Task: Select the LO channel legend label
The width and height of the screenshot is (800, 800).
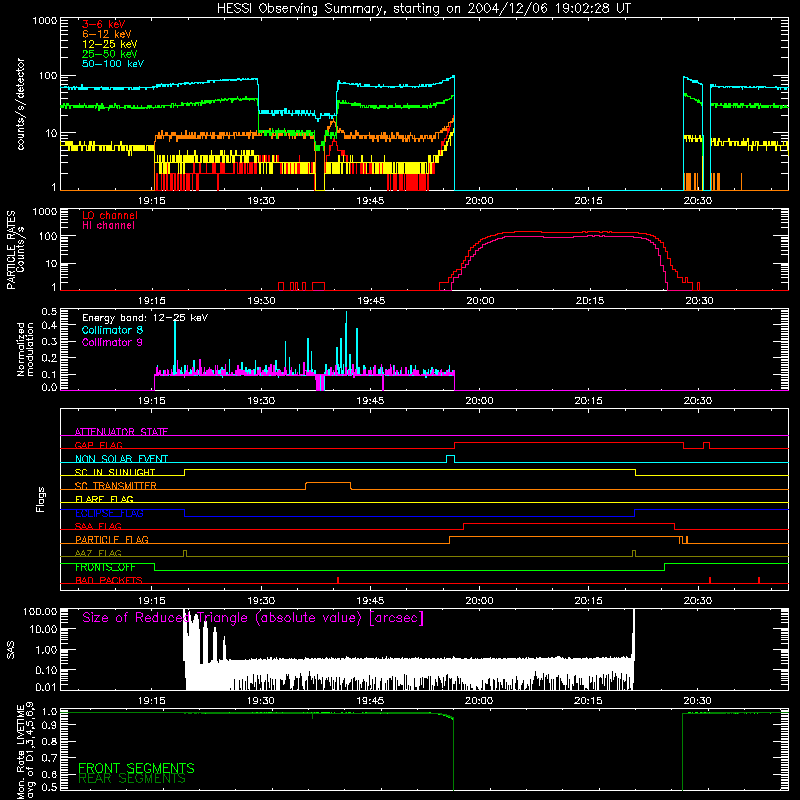Action: pos(110,215)
